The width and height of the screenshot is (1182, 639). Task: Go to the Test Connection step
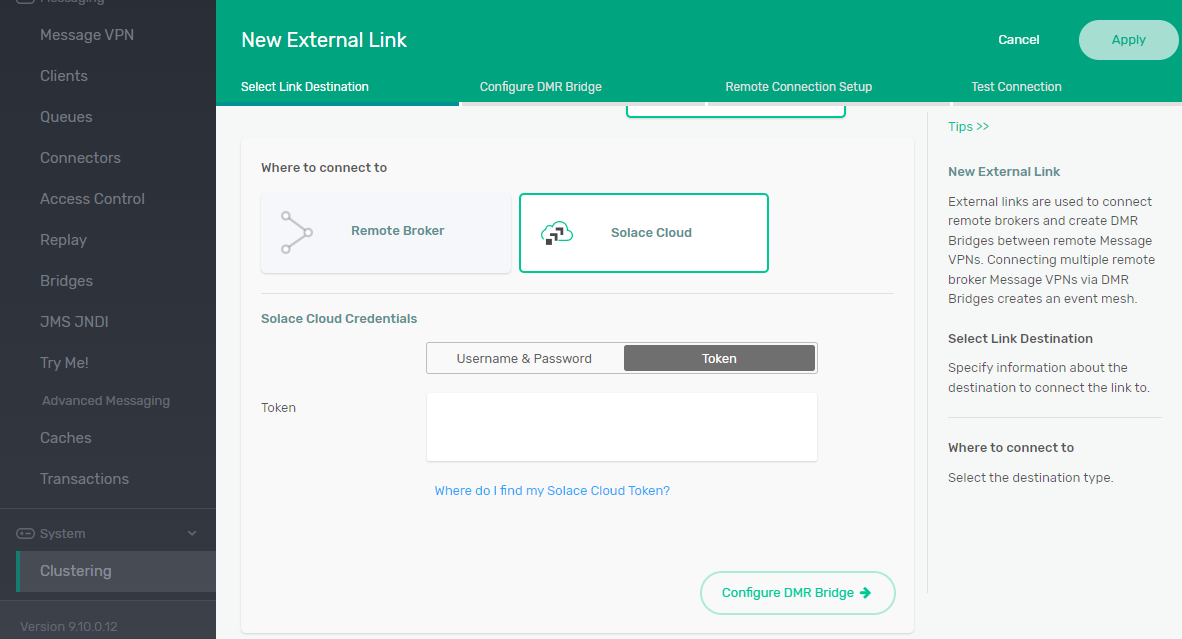[1016, 87]
